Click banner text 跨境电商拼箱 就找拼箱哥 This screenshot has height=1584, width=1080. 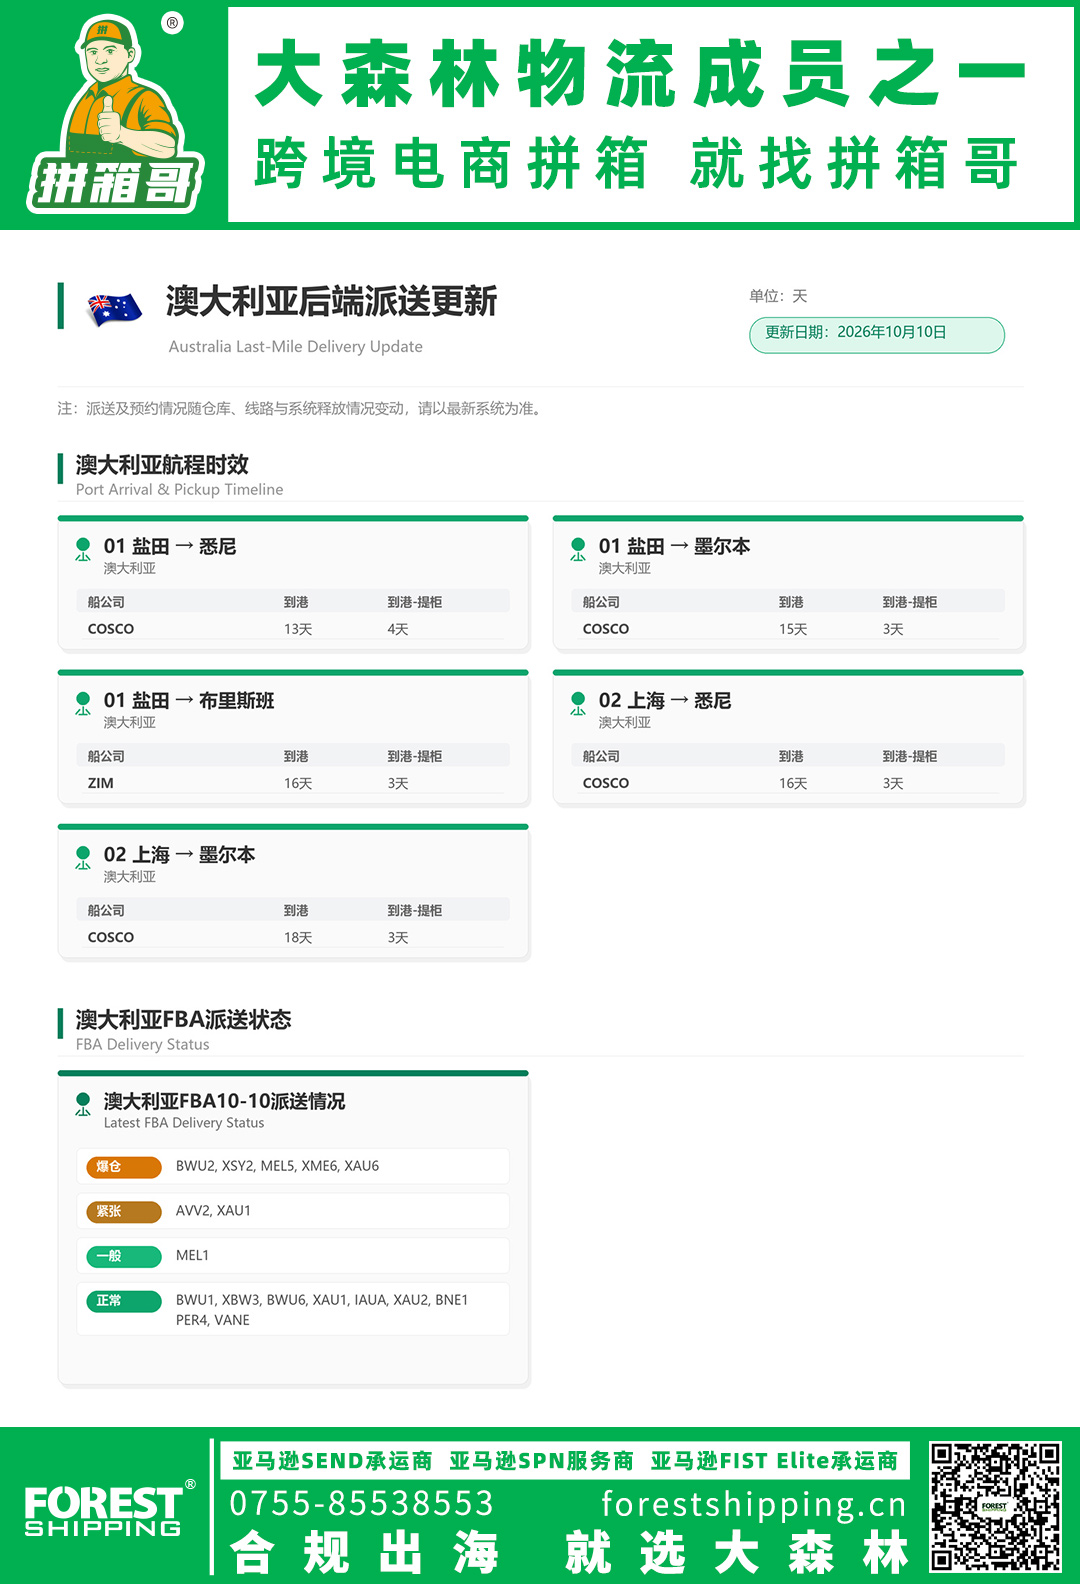point(637,164)
